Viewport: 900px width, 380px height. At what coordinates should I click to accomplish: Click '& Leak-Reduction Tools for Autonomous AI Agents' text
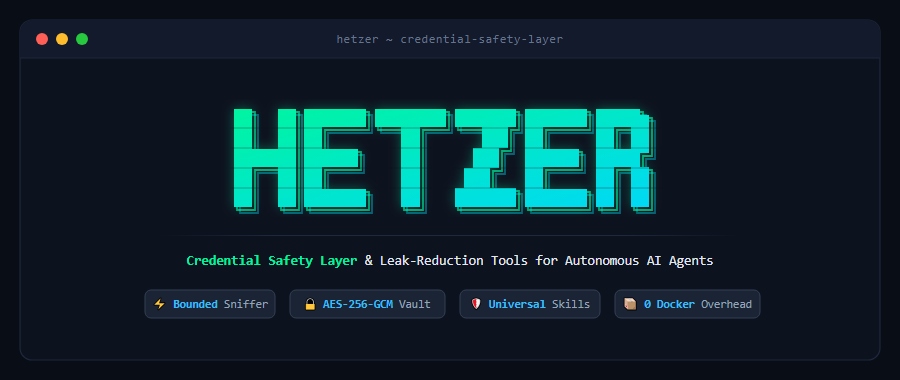pyautogui.click(x=539, y=261)
